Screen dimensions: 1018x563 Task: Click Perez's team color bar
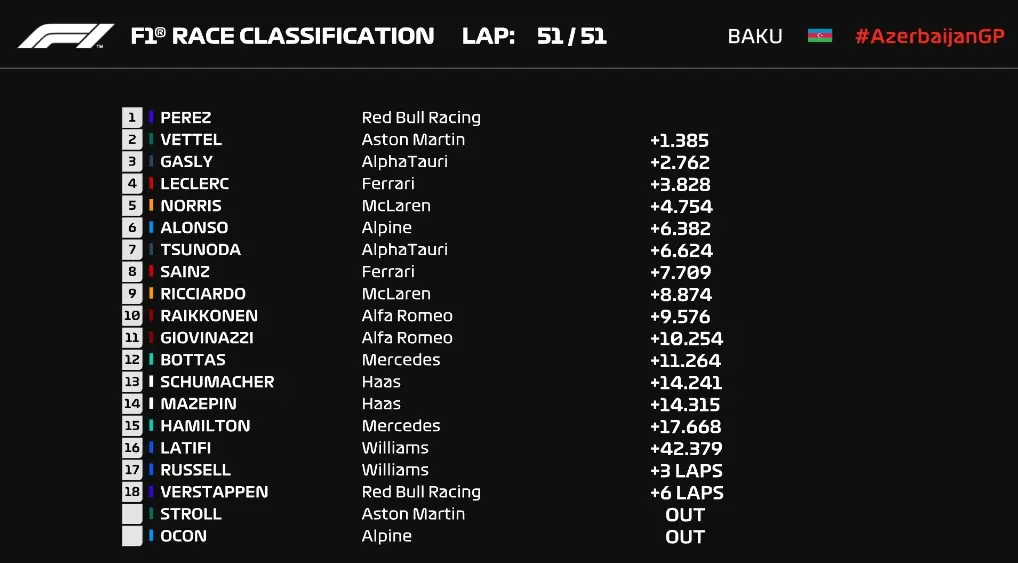[151, 118]
